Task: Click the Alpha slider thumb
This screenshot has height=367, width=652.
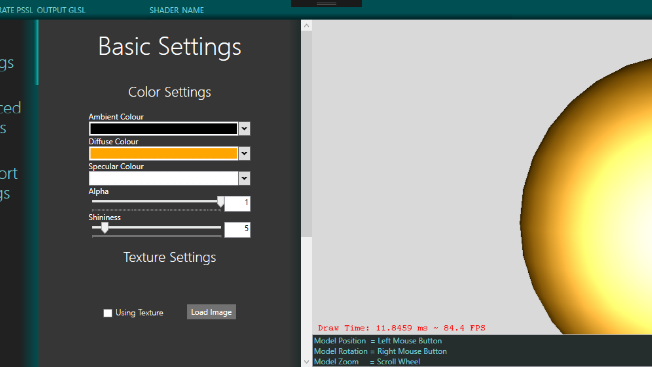Action: pos(220,202)
